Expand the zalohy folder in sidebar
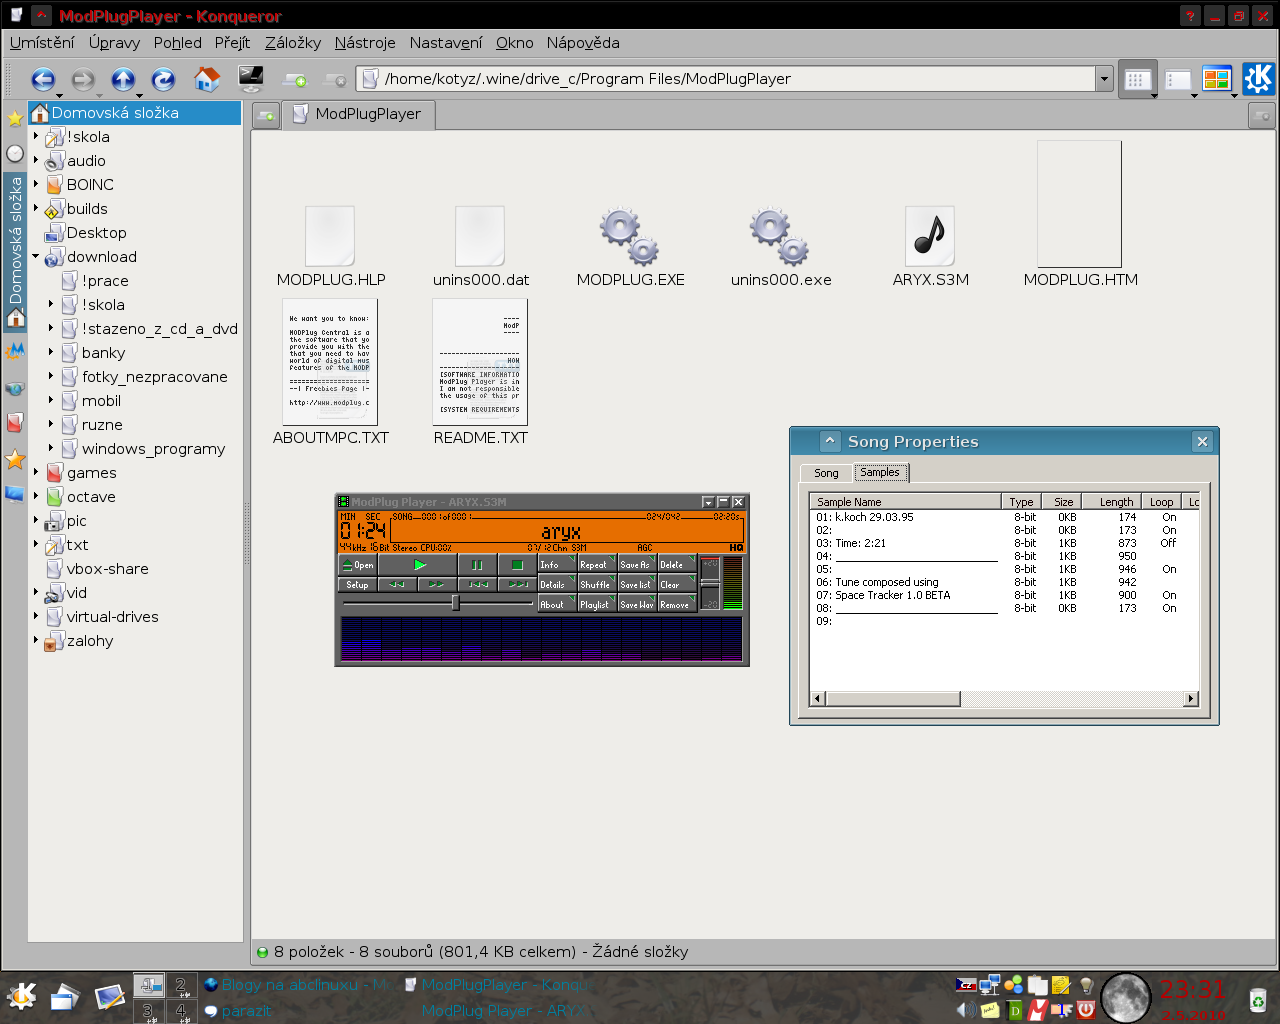This screenshot has height=1024, width=1280. point(36,640)
